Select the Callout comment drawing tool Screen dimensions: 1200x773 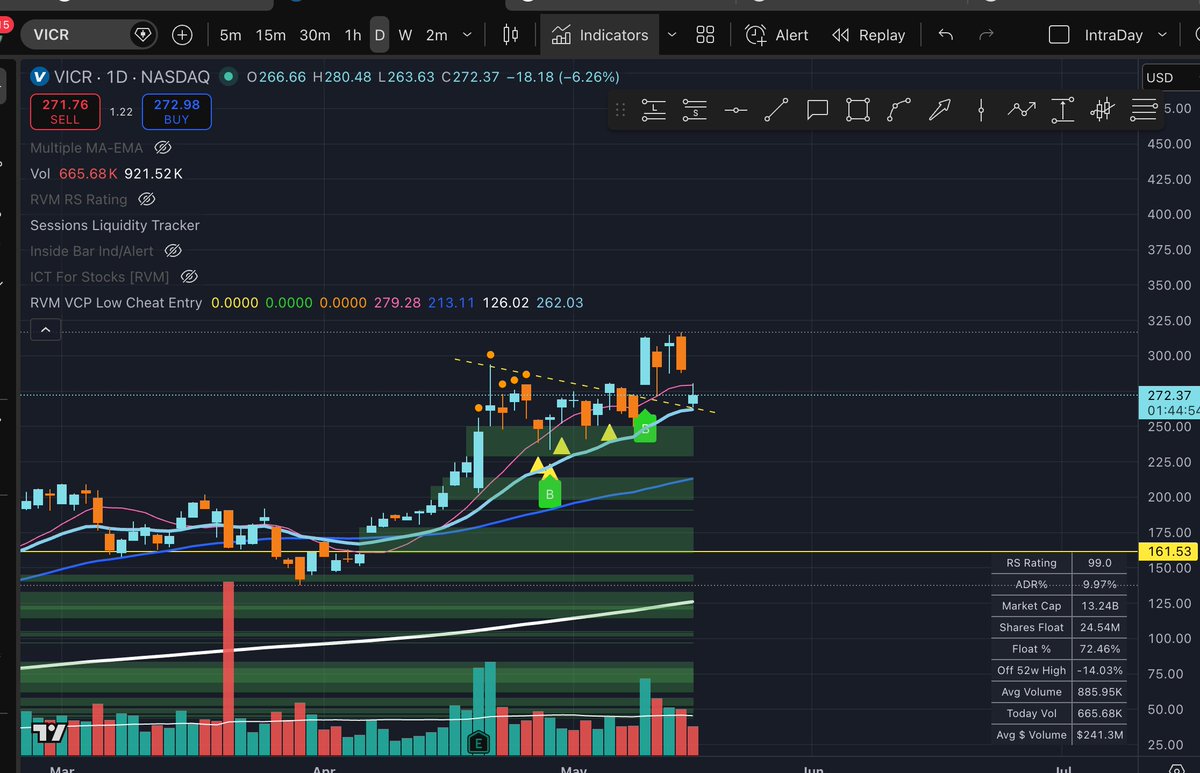[x=817, y=110]
